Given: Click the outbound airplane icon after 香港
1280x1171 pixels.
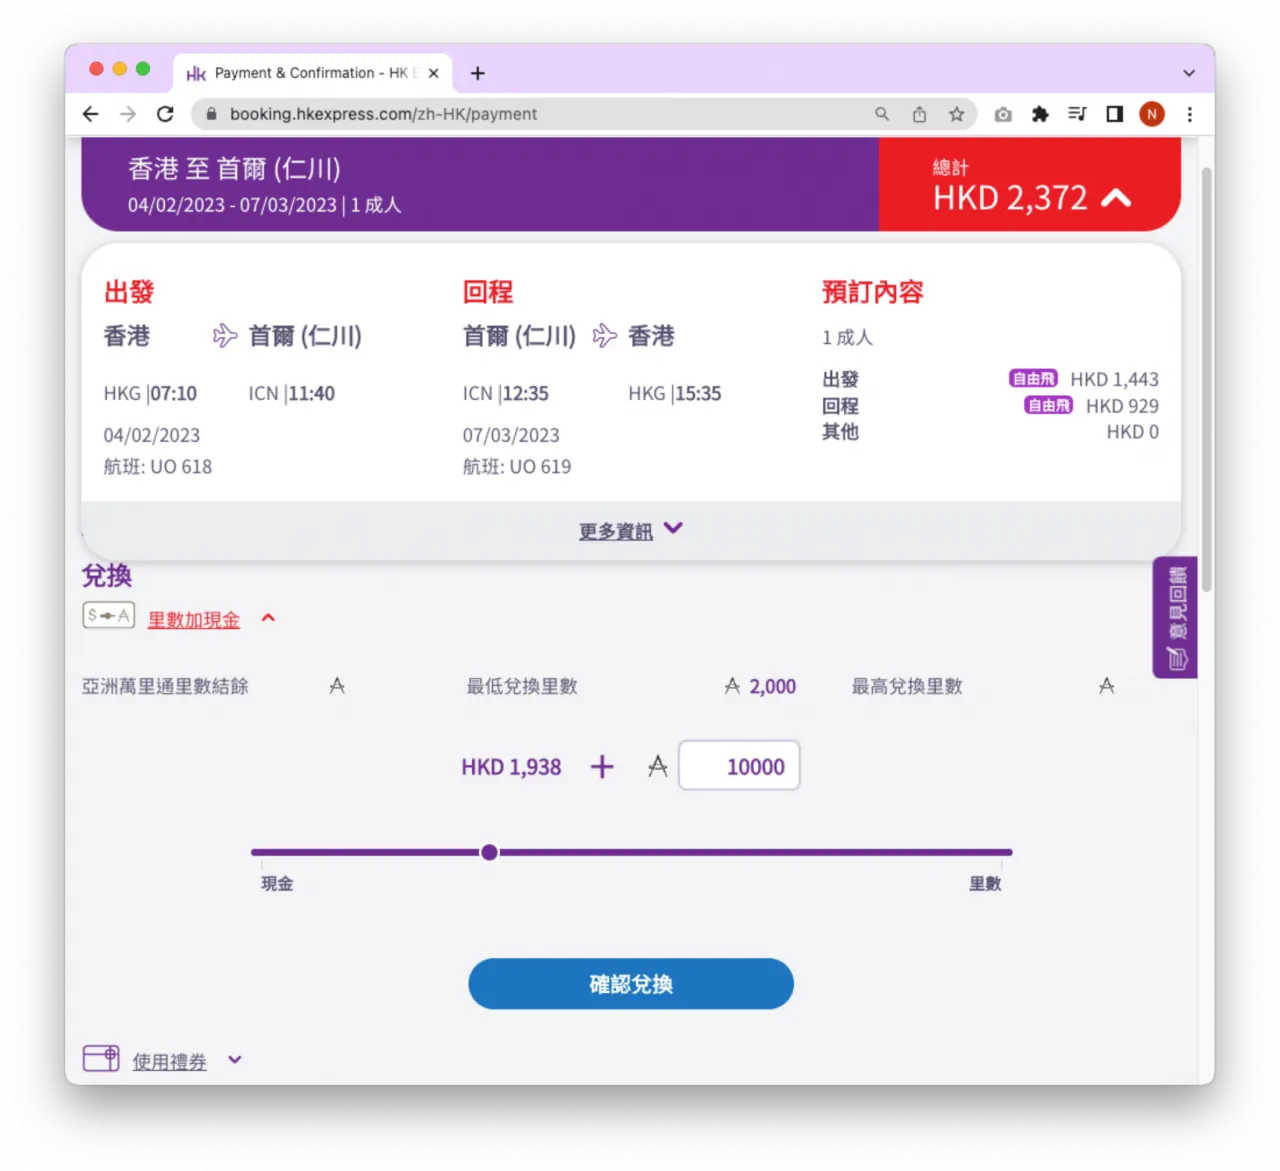Looking at the screenshot, I should coord(225,335).
